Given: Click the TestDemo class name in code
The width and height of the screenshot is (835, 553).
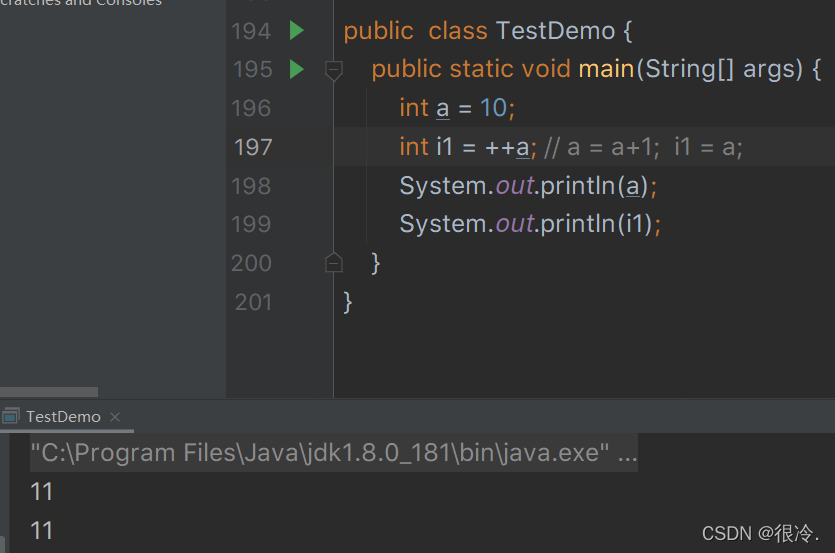Looking at the screenshot, I should tap(555, 31).
